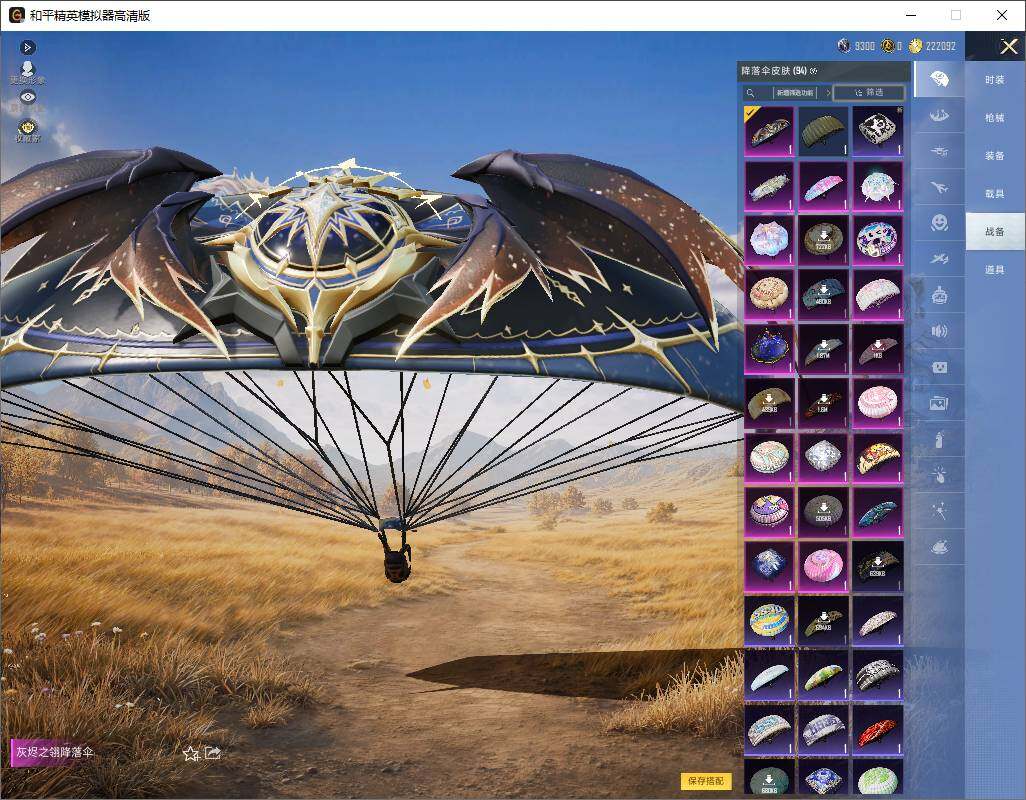Screen dimensions: 1026x800
Task: Favorite the parachute with the star icon
Action: 190,754
